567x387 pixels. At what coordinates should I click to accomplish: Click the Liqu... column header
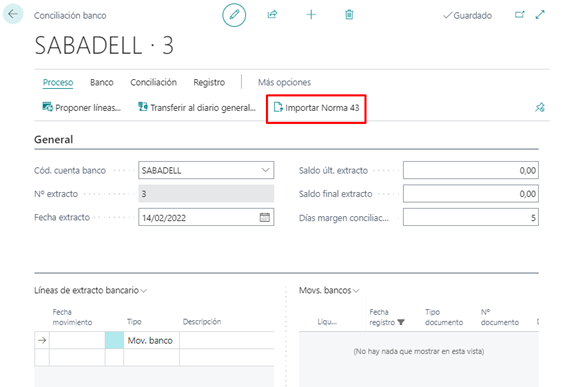click(327, 322)
